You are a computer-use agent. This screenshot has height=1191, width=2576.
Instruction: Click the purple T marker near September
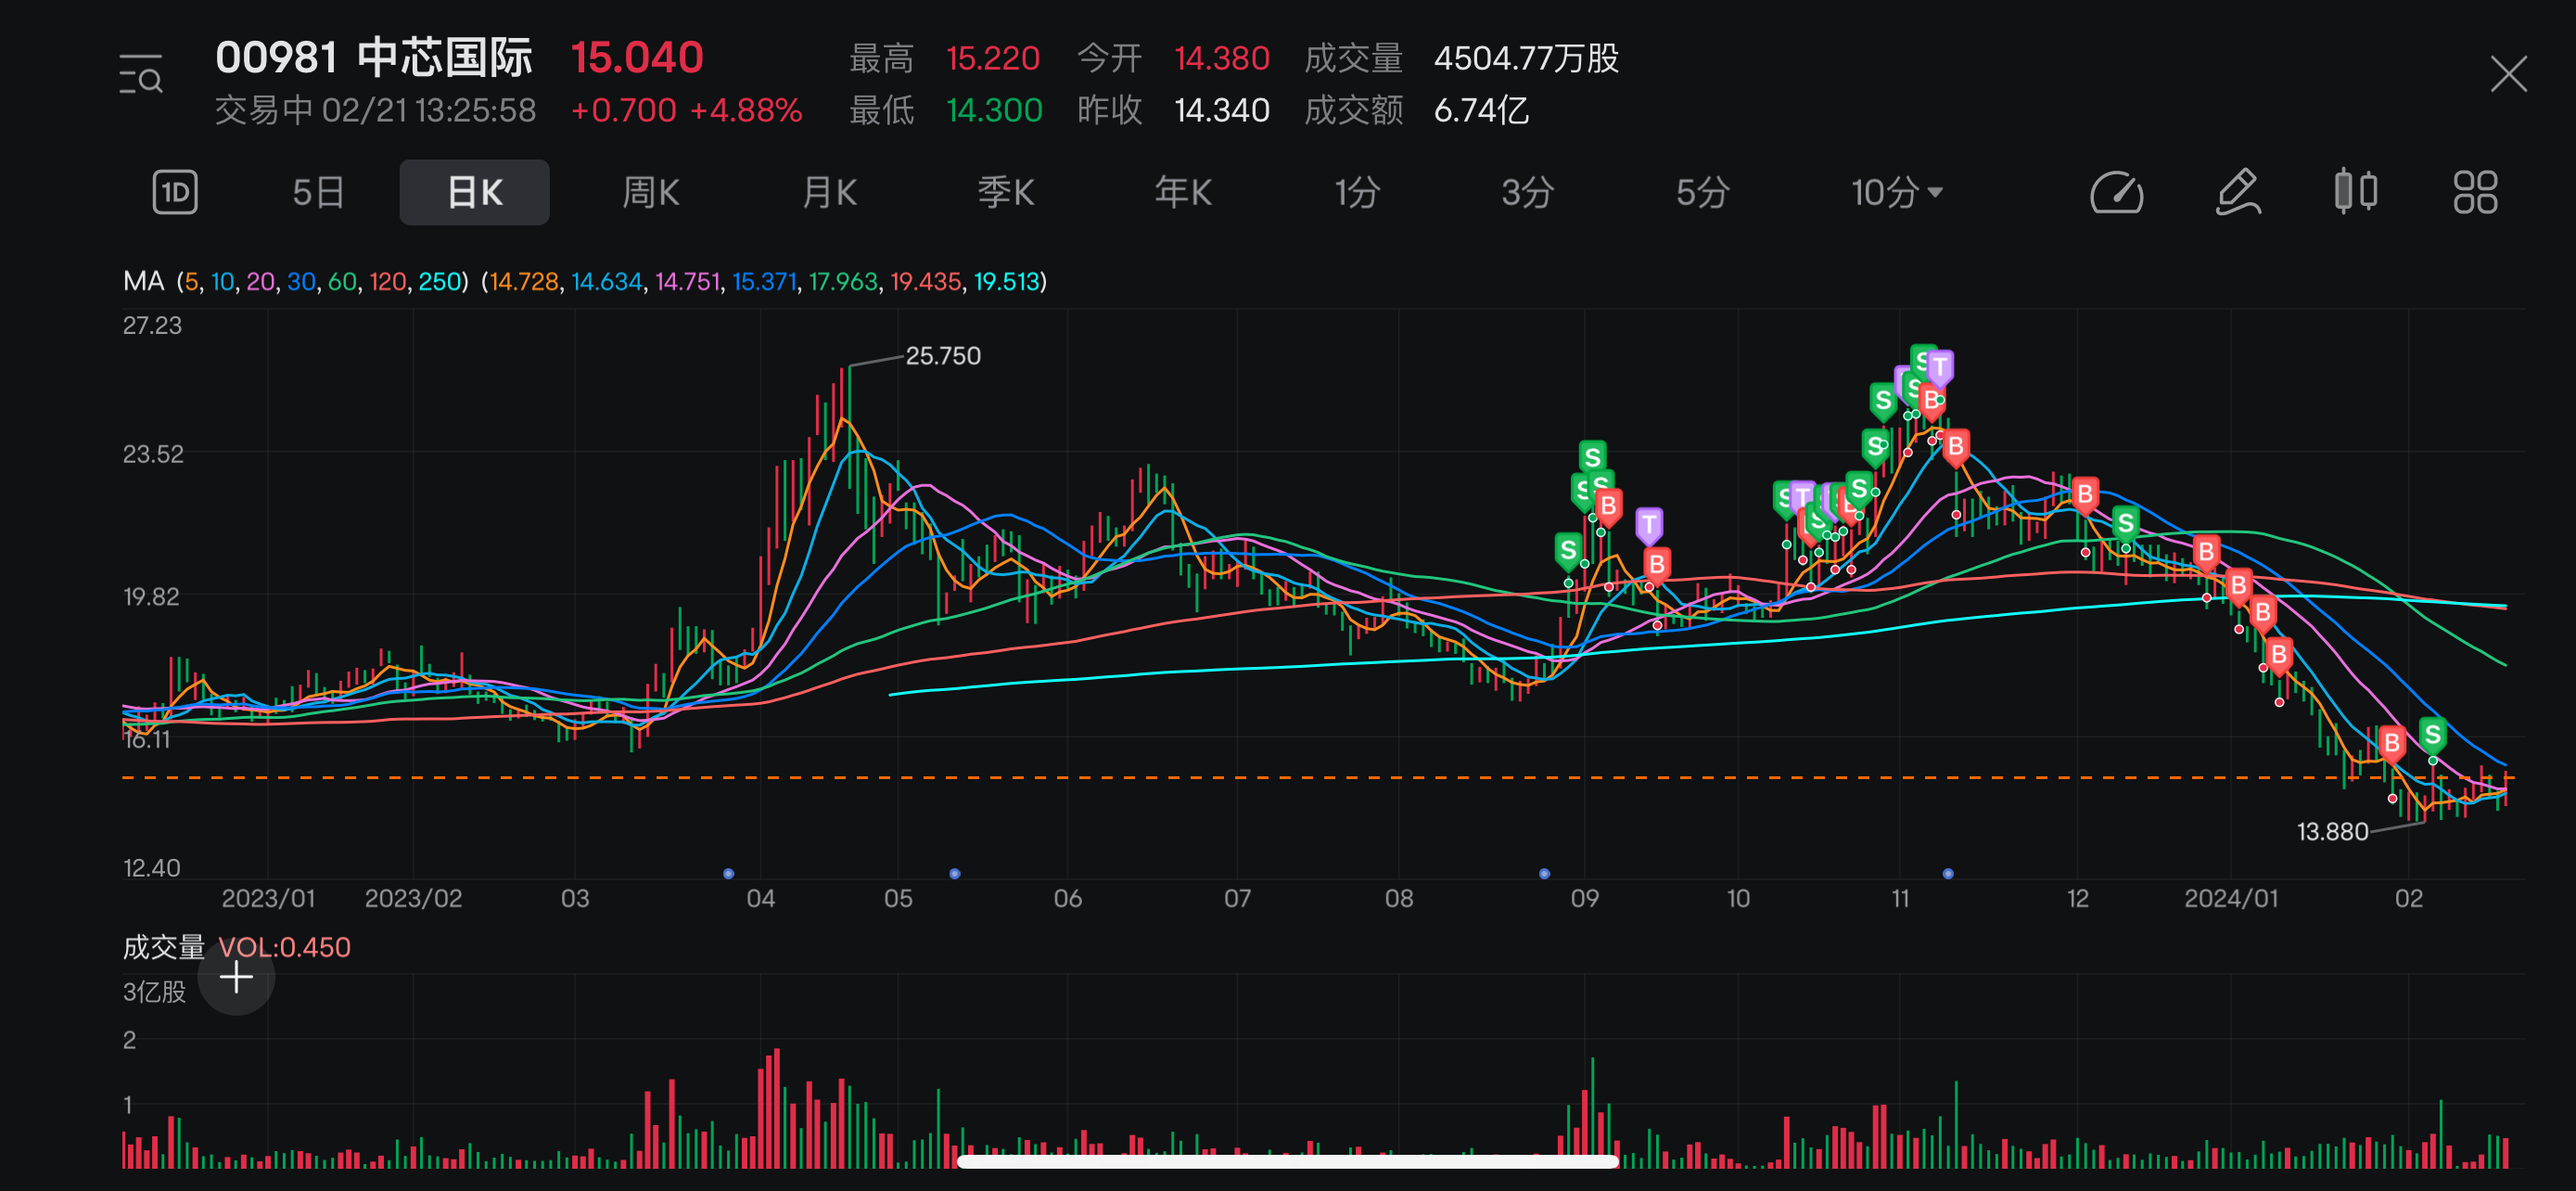click(x=1649, y=524)
